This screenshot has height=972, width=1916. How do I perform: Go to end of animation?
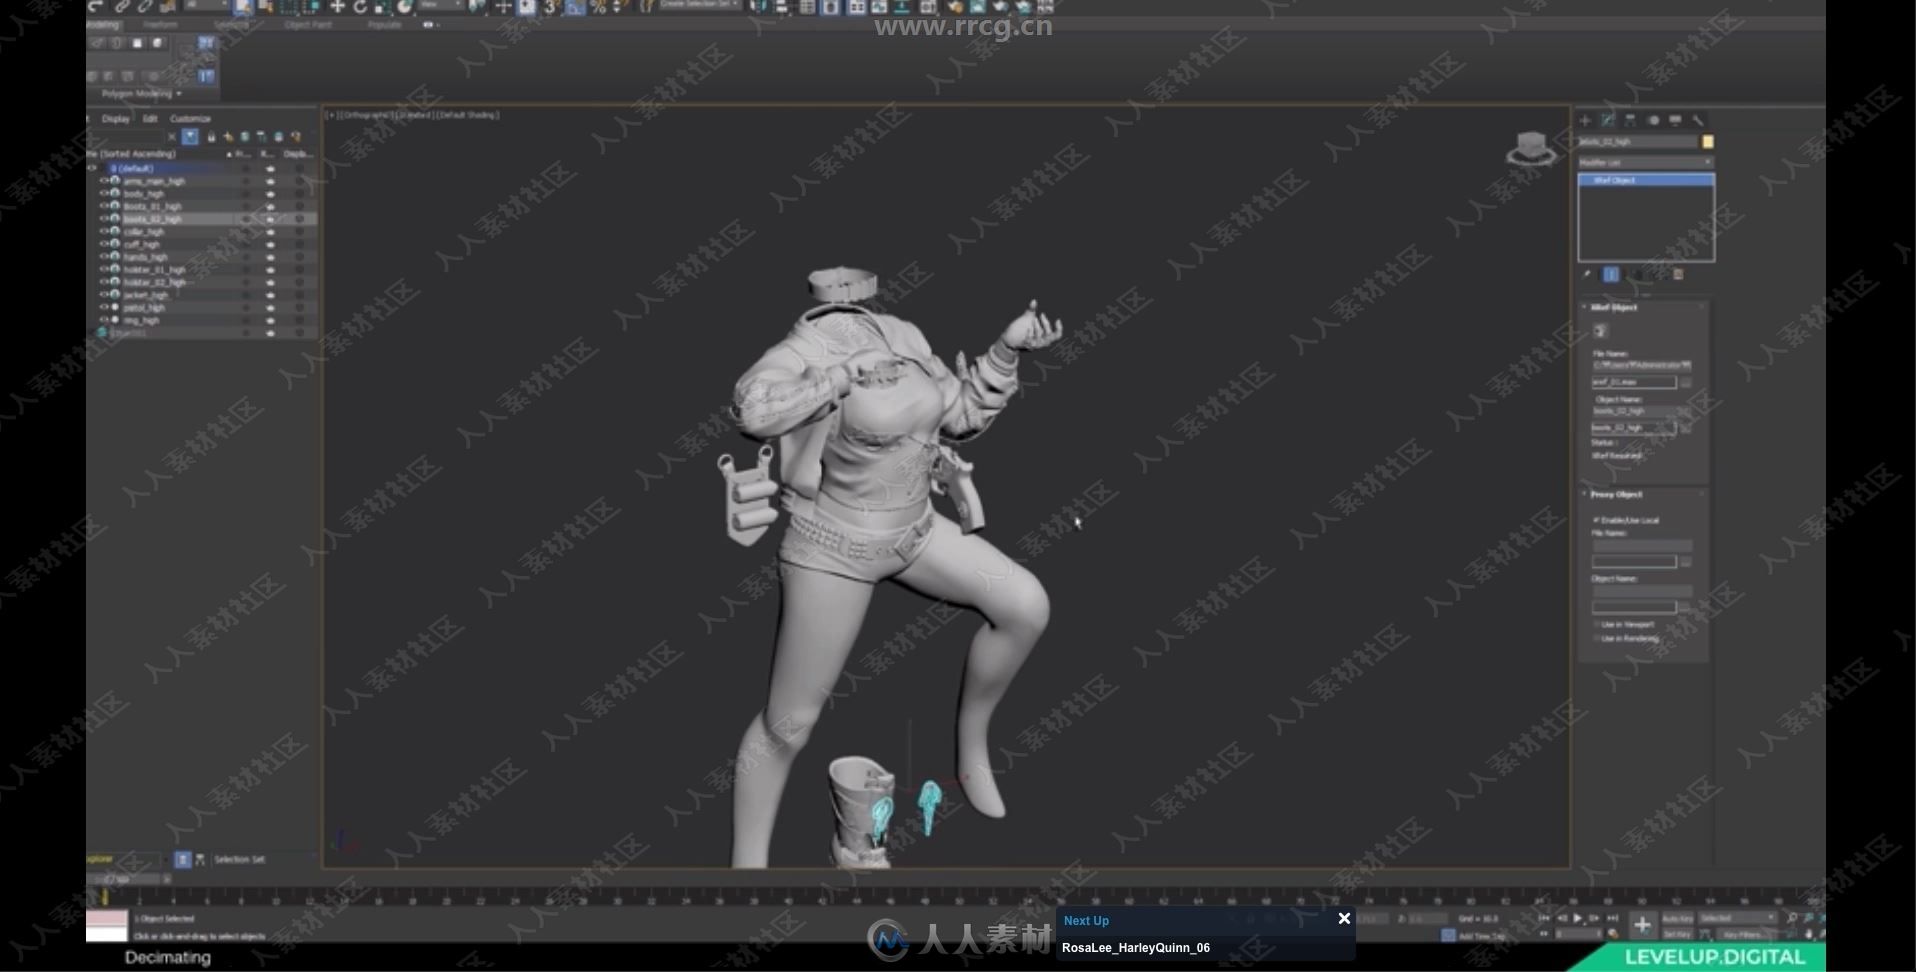[x=1613, y=918]
